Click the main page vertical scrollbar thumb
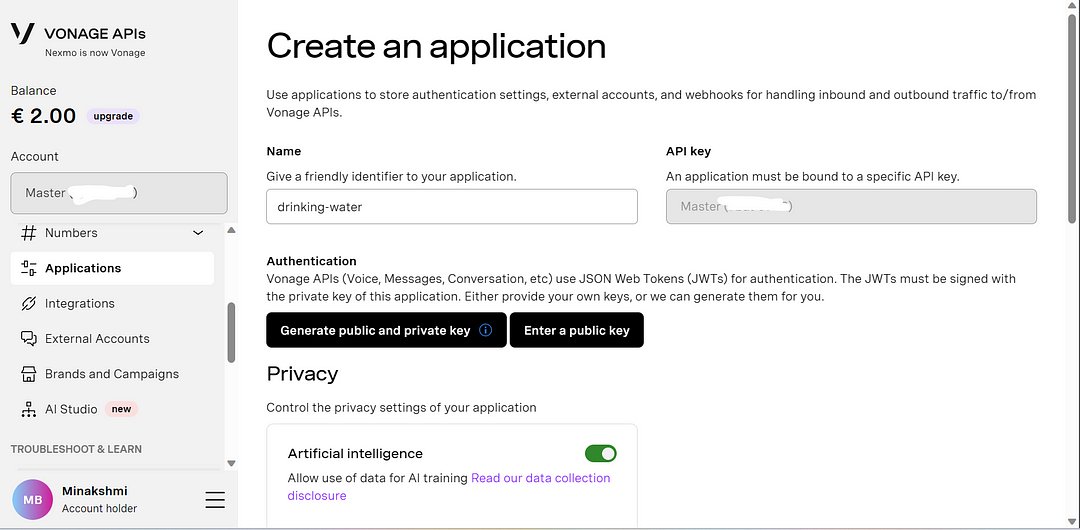1080x530 pixels. tap(1072, 117)
